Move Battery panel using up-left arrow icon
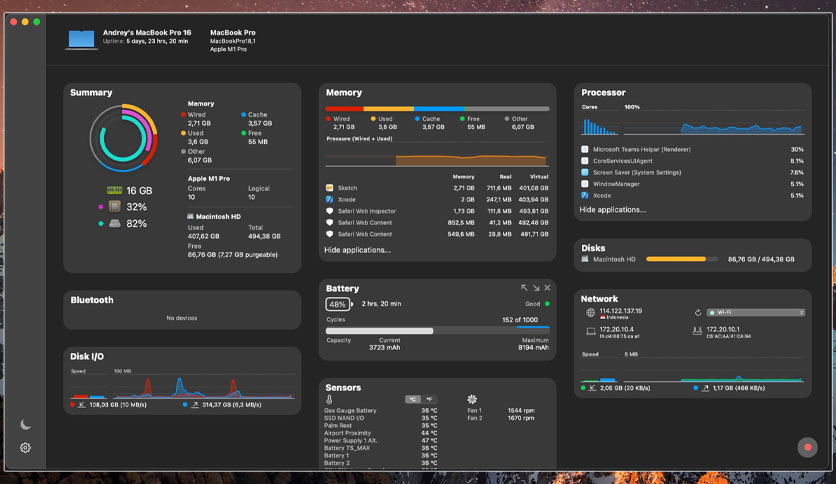The image size is (836, 484). click(x=524, y=288)
